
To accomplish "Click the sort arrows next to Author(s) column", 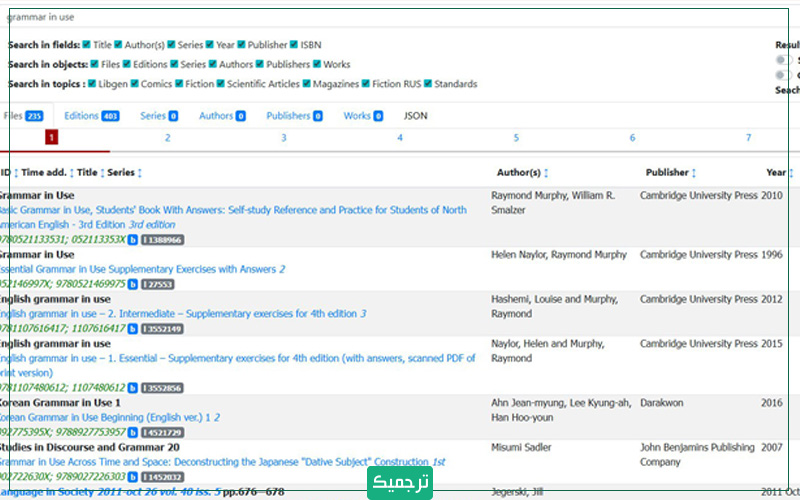I will click(x=546, y=173).
